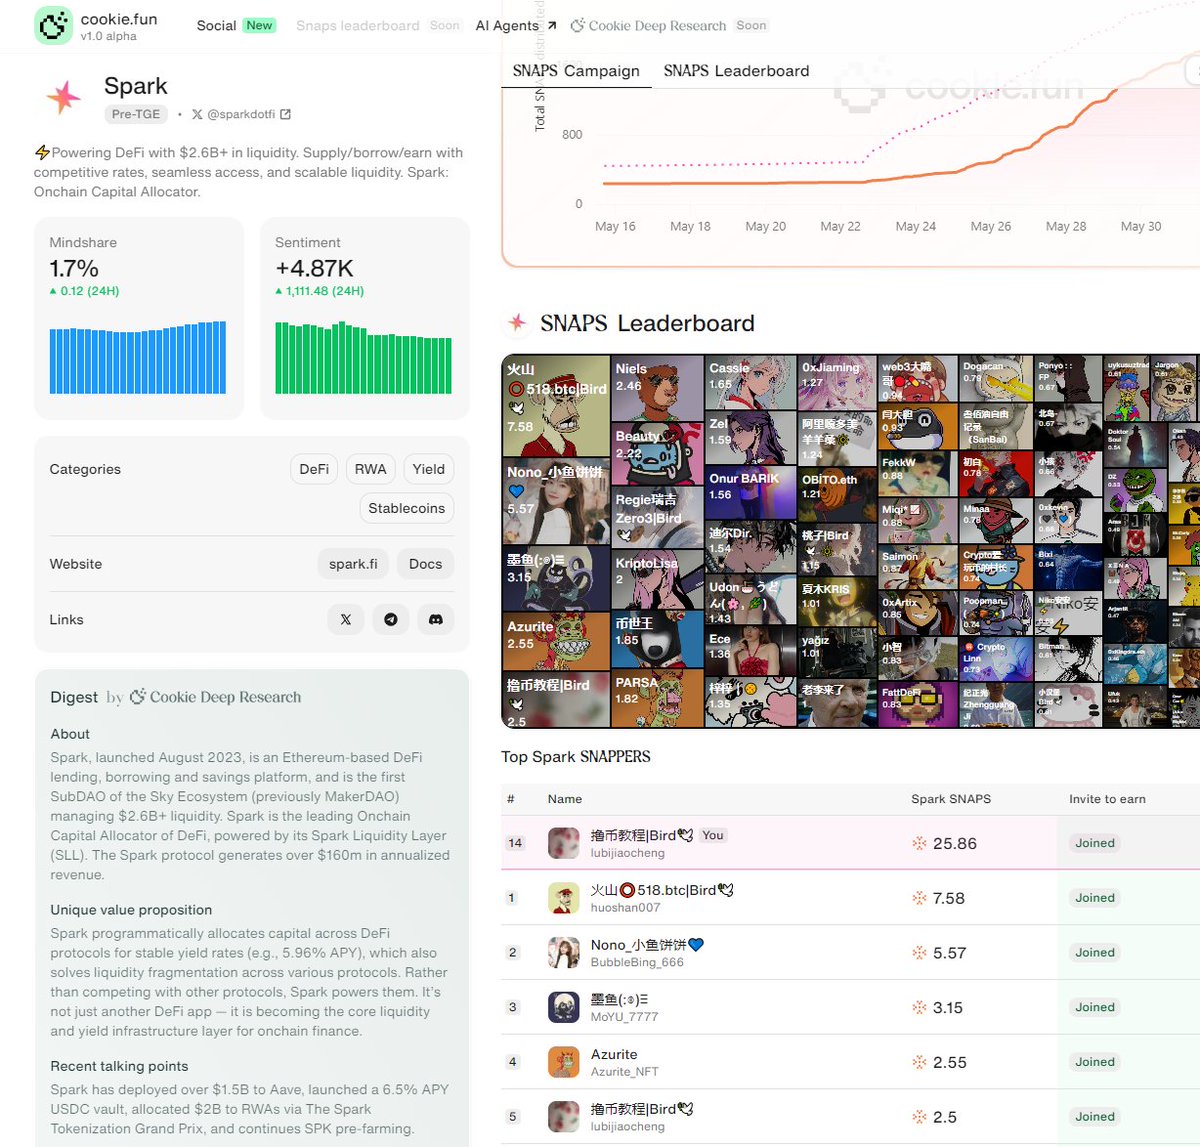This screenshot has width=1200, height=1147.
Task: Select the Yield category tag
Action: point(429,469)
